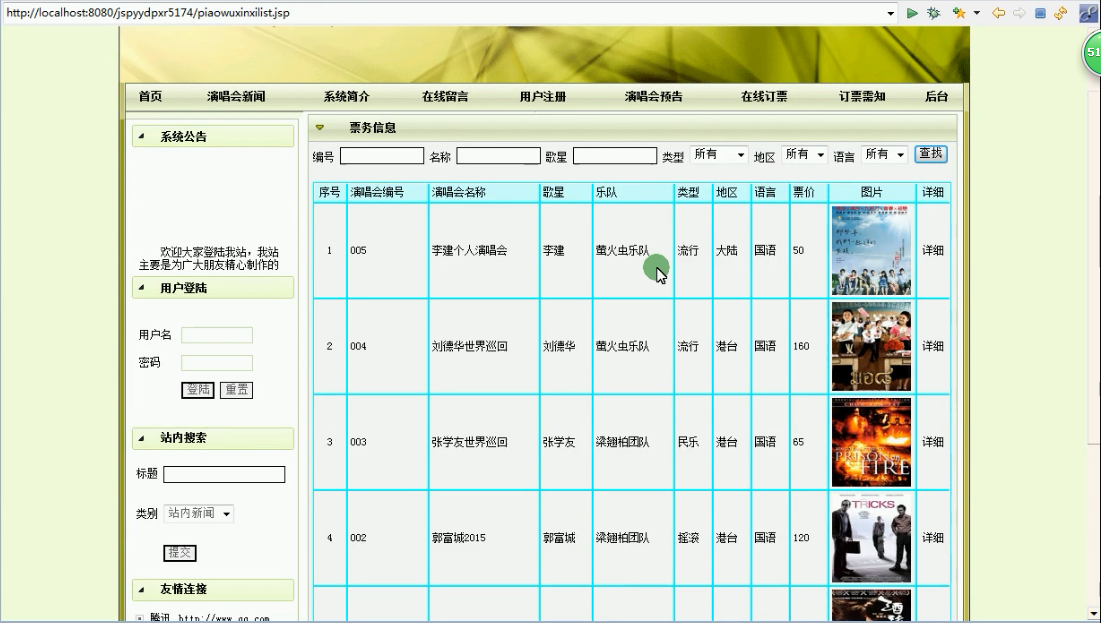Click the 民乐 type cell
This screenshot has height=623, width=1101.
(x=693, y=442)
